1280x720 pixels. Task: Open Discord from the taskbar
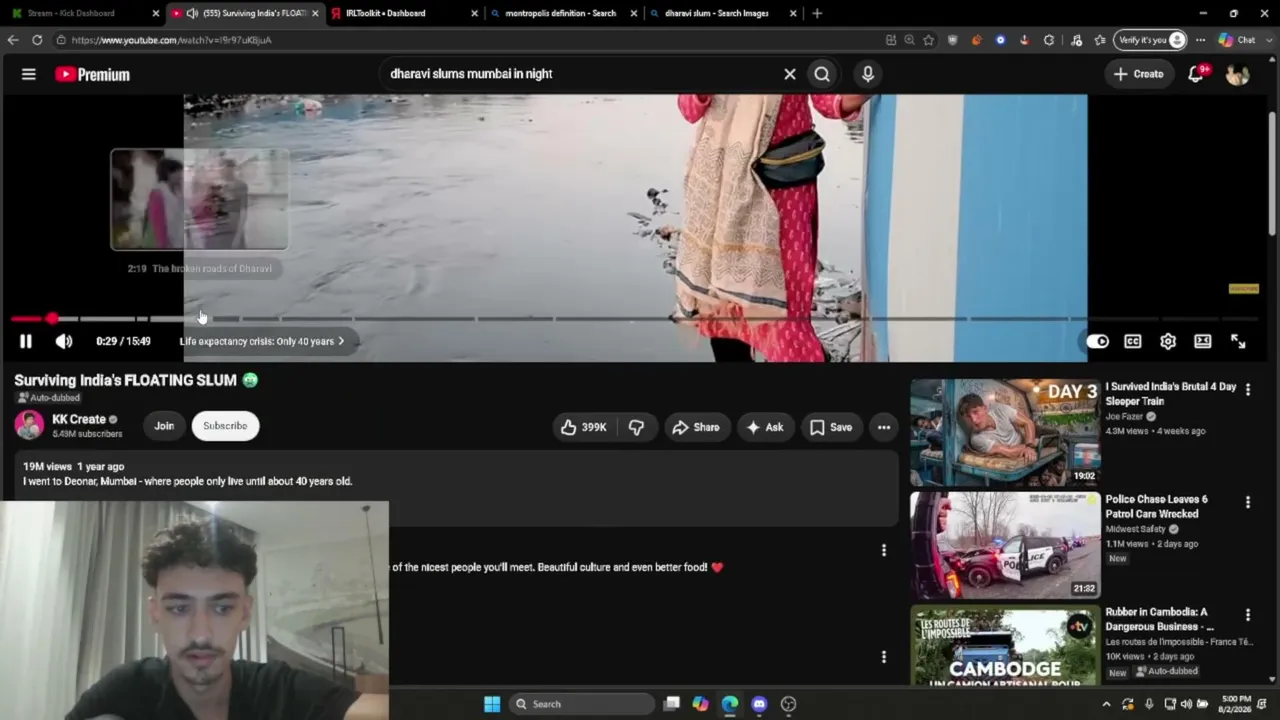click(759, 704)
